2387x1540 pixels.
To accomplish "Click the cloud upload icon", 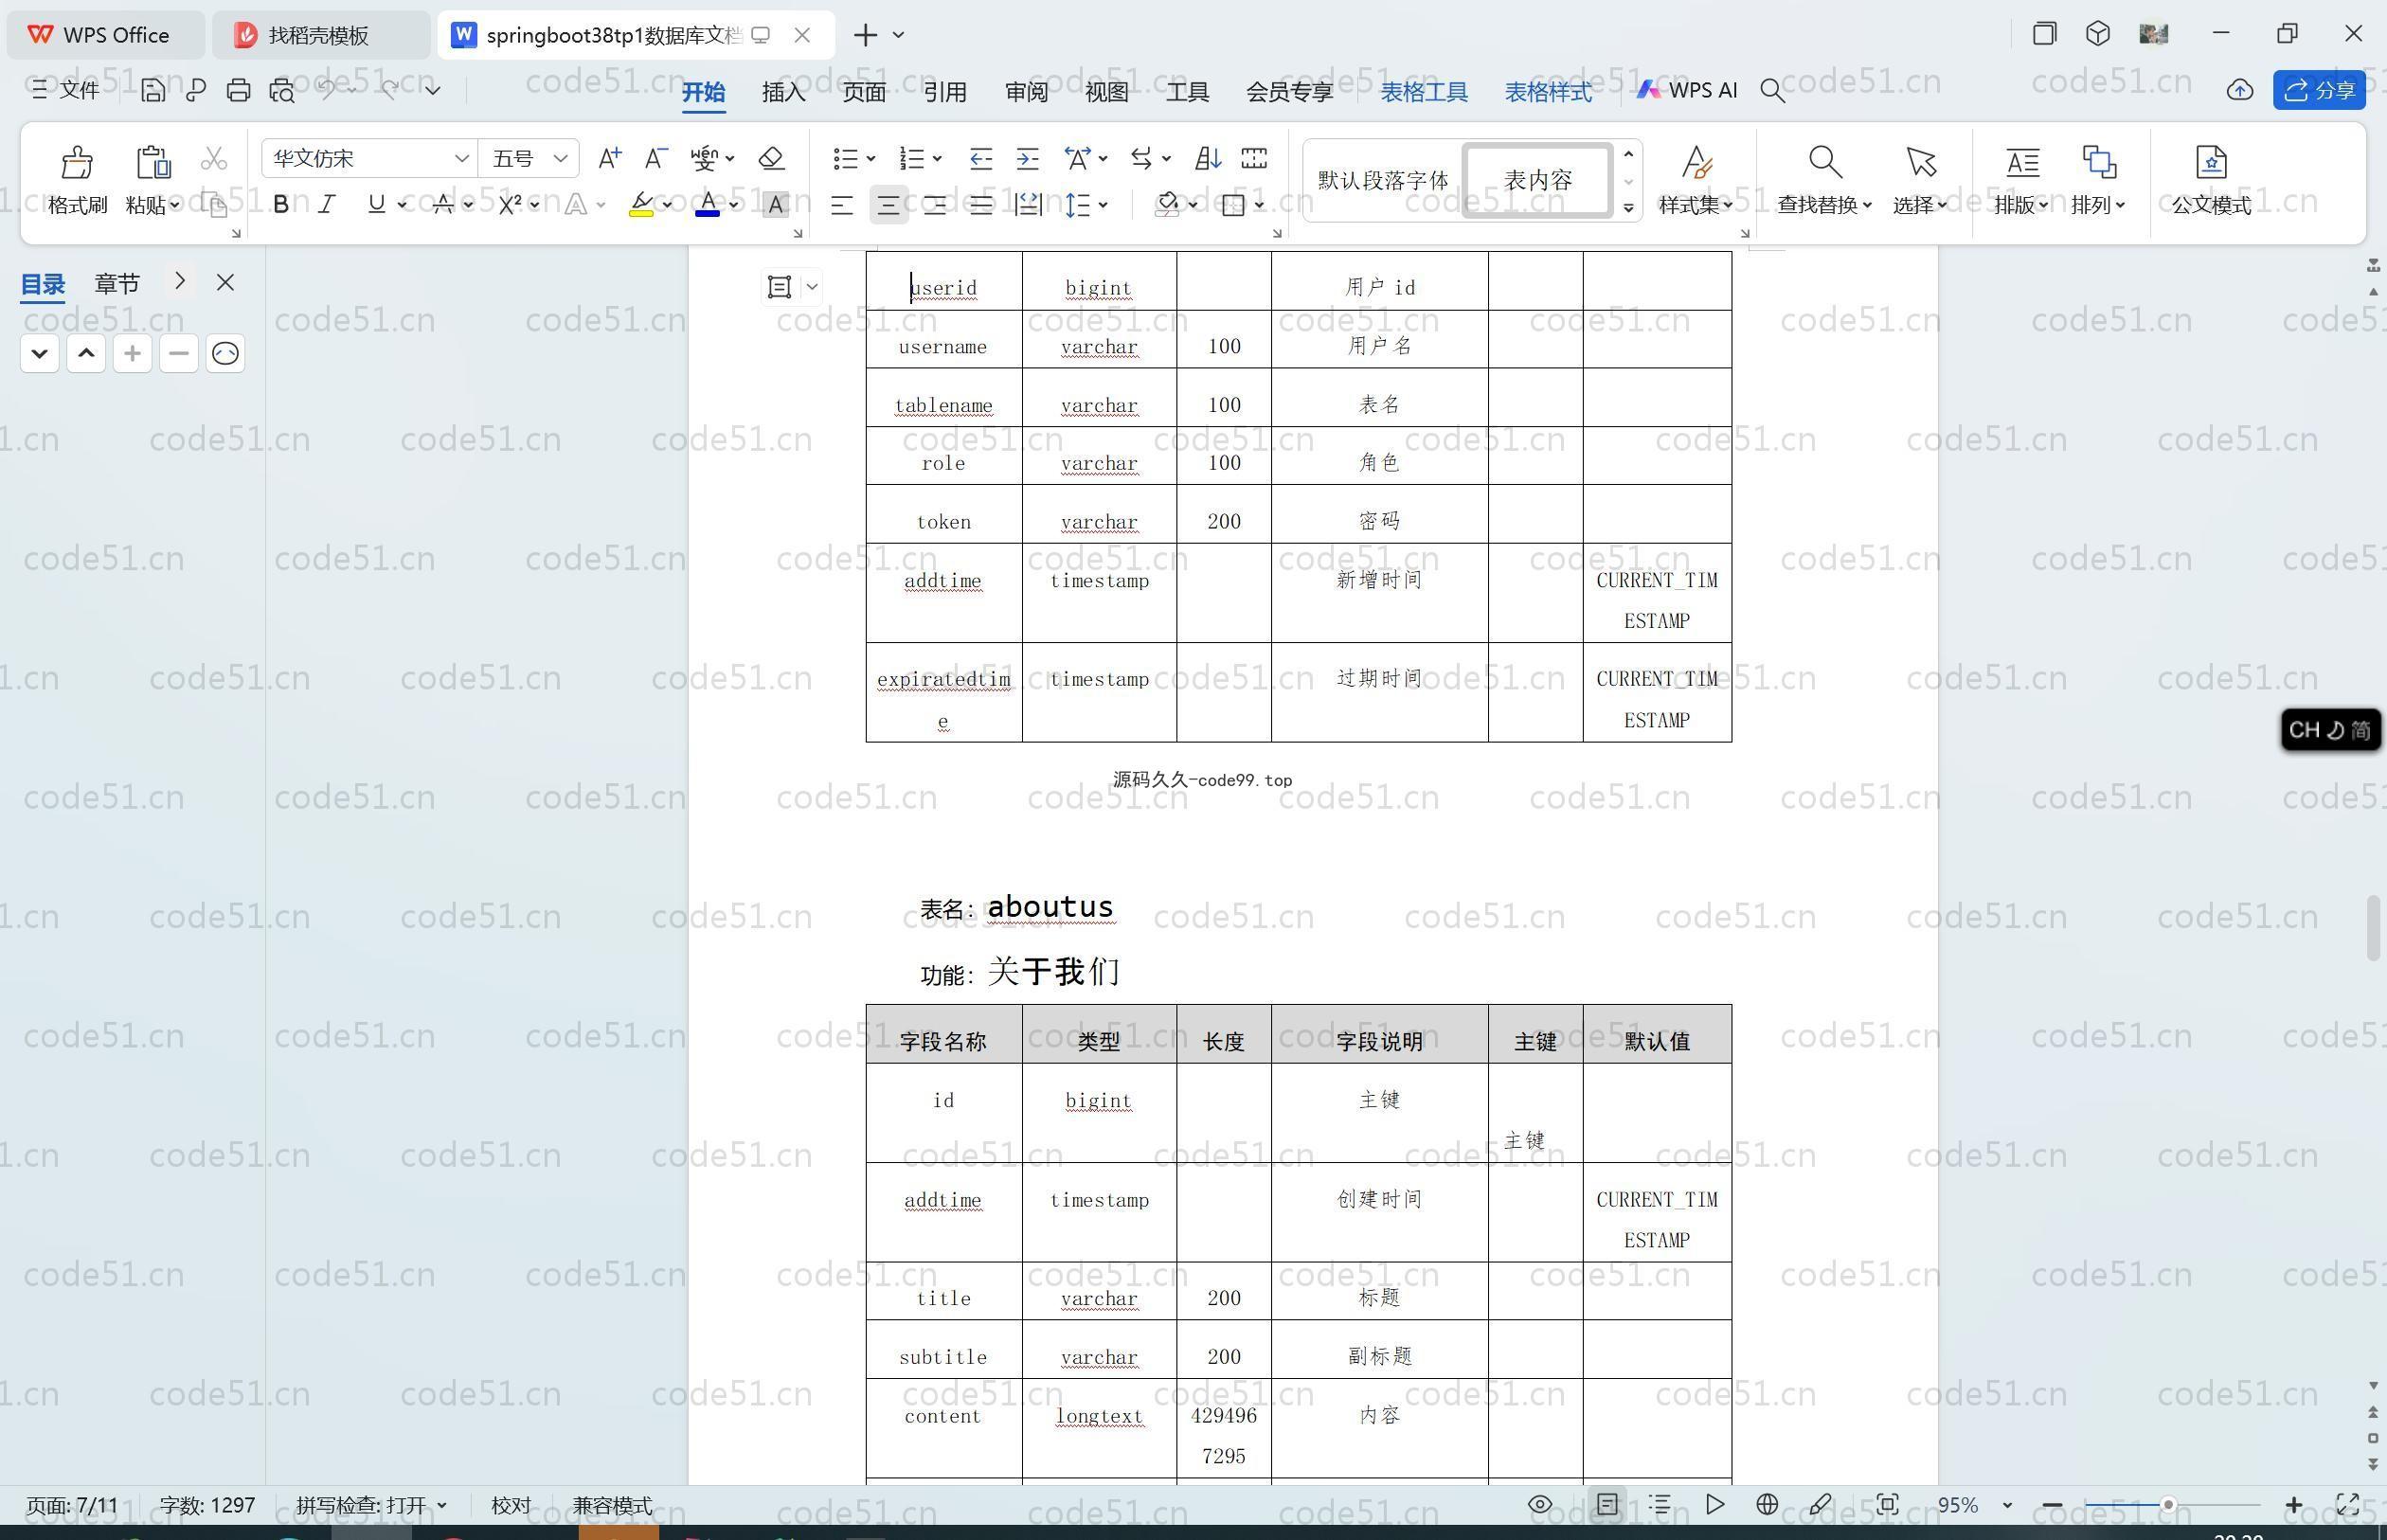I will (x=2240, y=90).
